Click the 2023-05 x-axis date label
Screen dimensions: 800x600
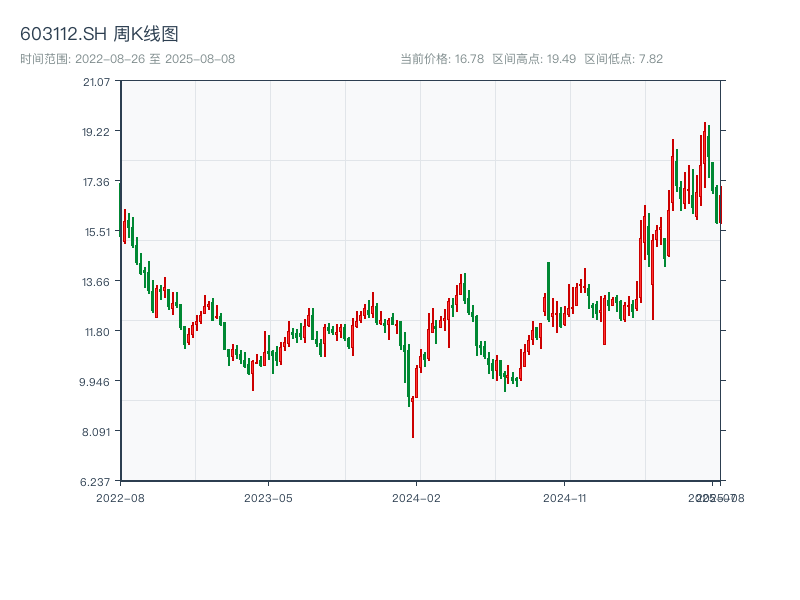tap(268, 497)
